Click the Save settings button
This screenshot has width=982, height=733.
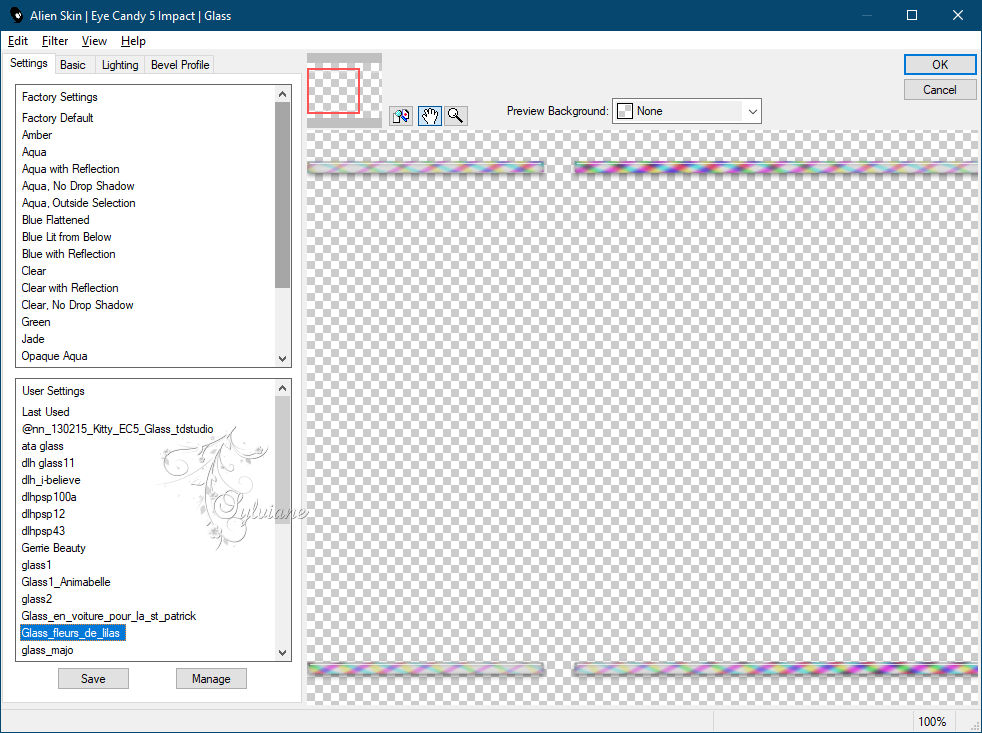click(x=93, y=678)
